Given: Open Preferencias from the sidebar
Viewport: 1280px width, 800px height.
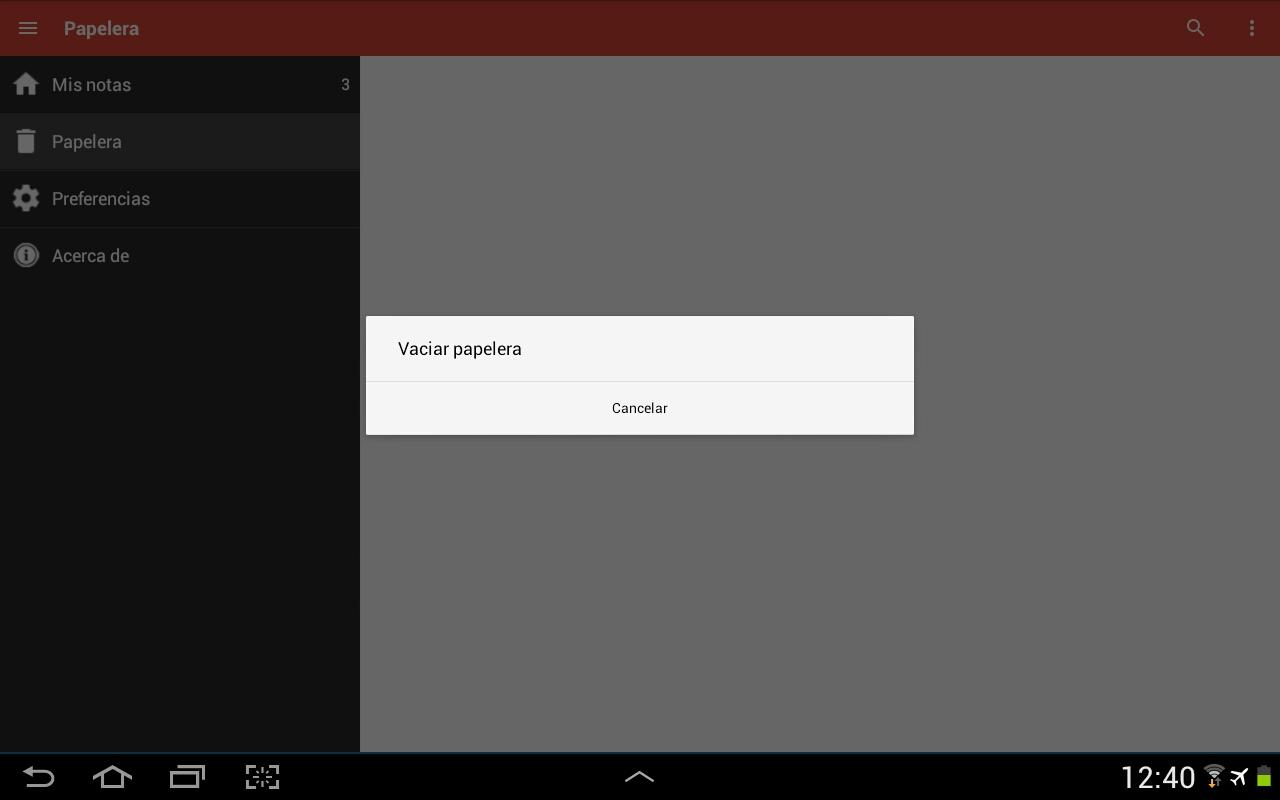Looking at the screenshot, I should tap(180, 198).
